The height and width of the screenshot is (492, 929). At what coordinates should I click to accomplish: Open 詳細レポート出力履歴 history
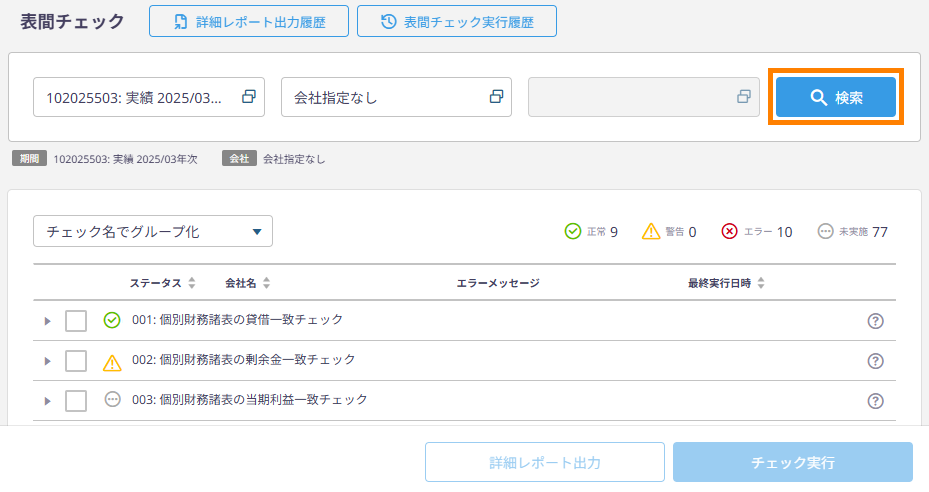click(x=249, y=21)
